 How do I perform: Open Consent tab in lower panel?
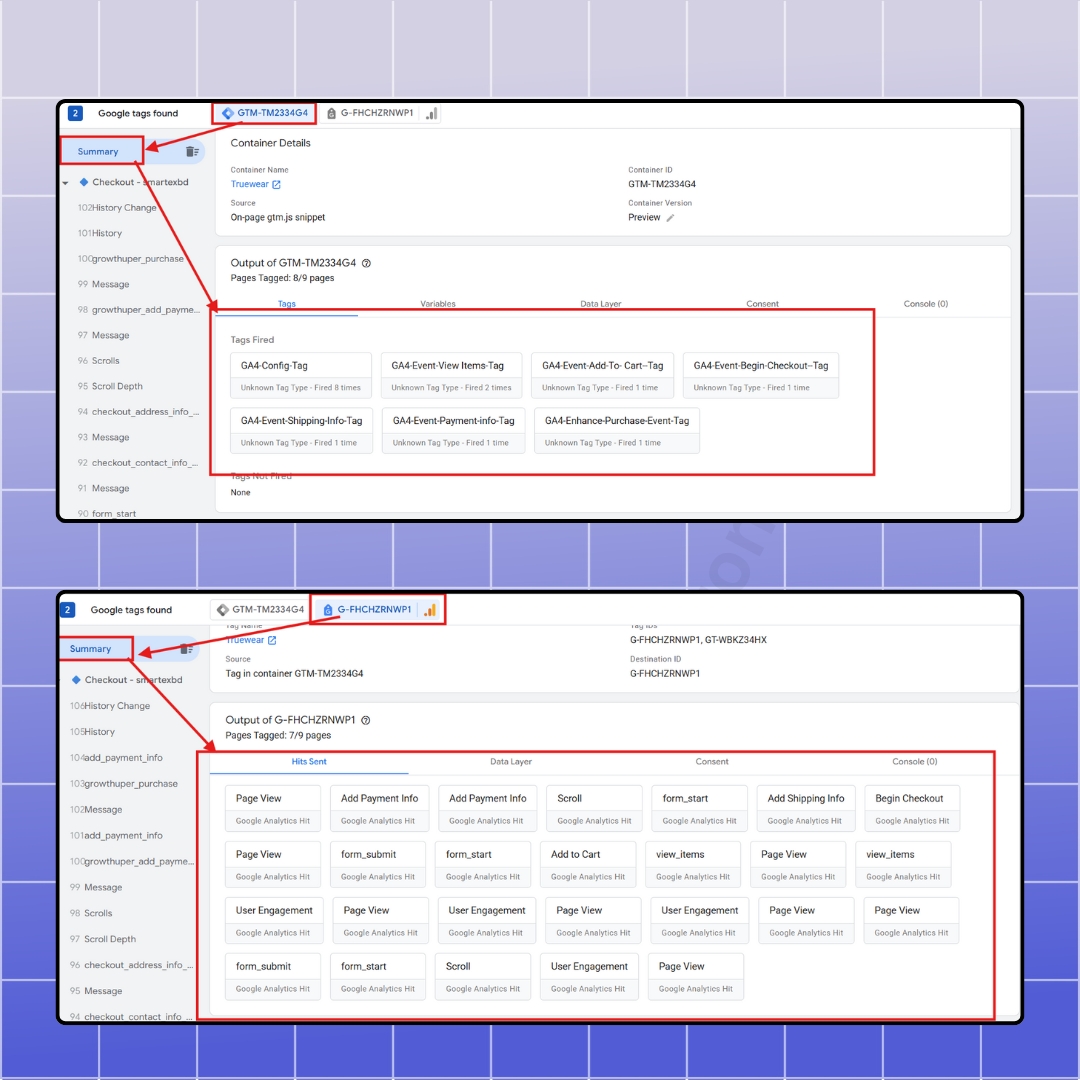tap(712, 762)
